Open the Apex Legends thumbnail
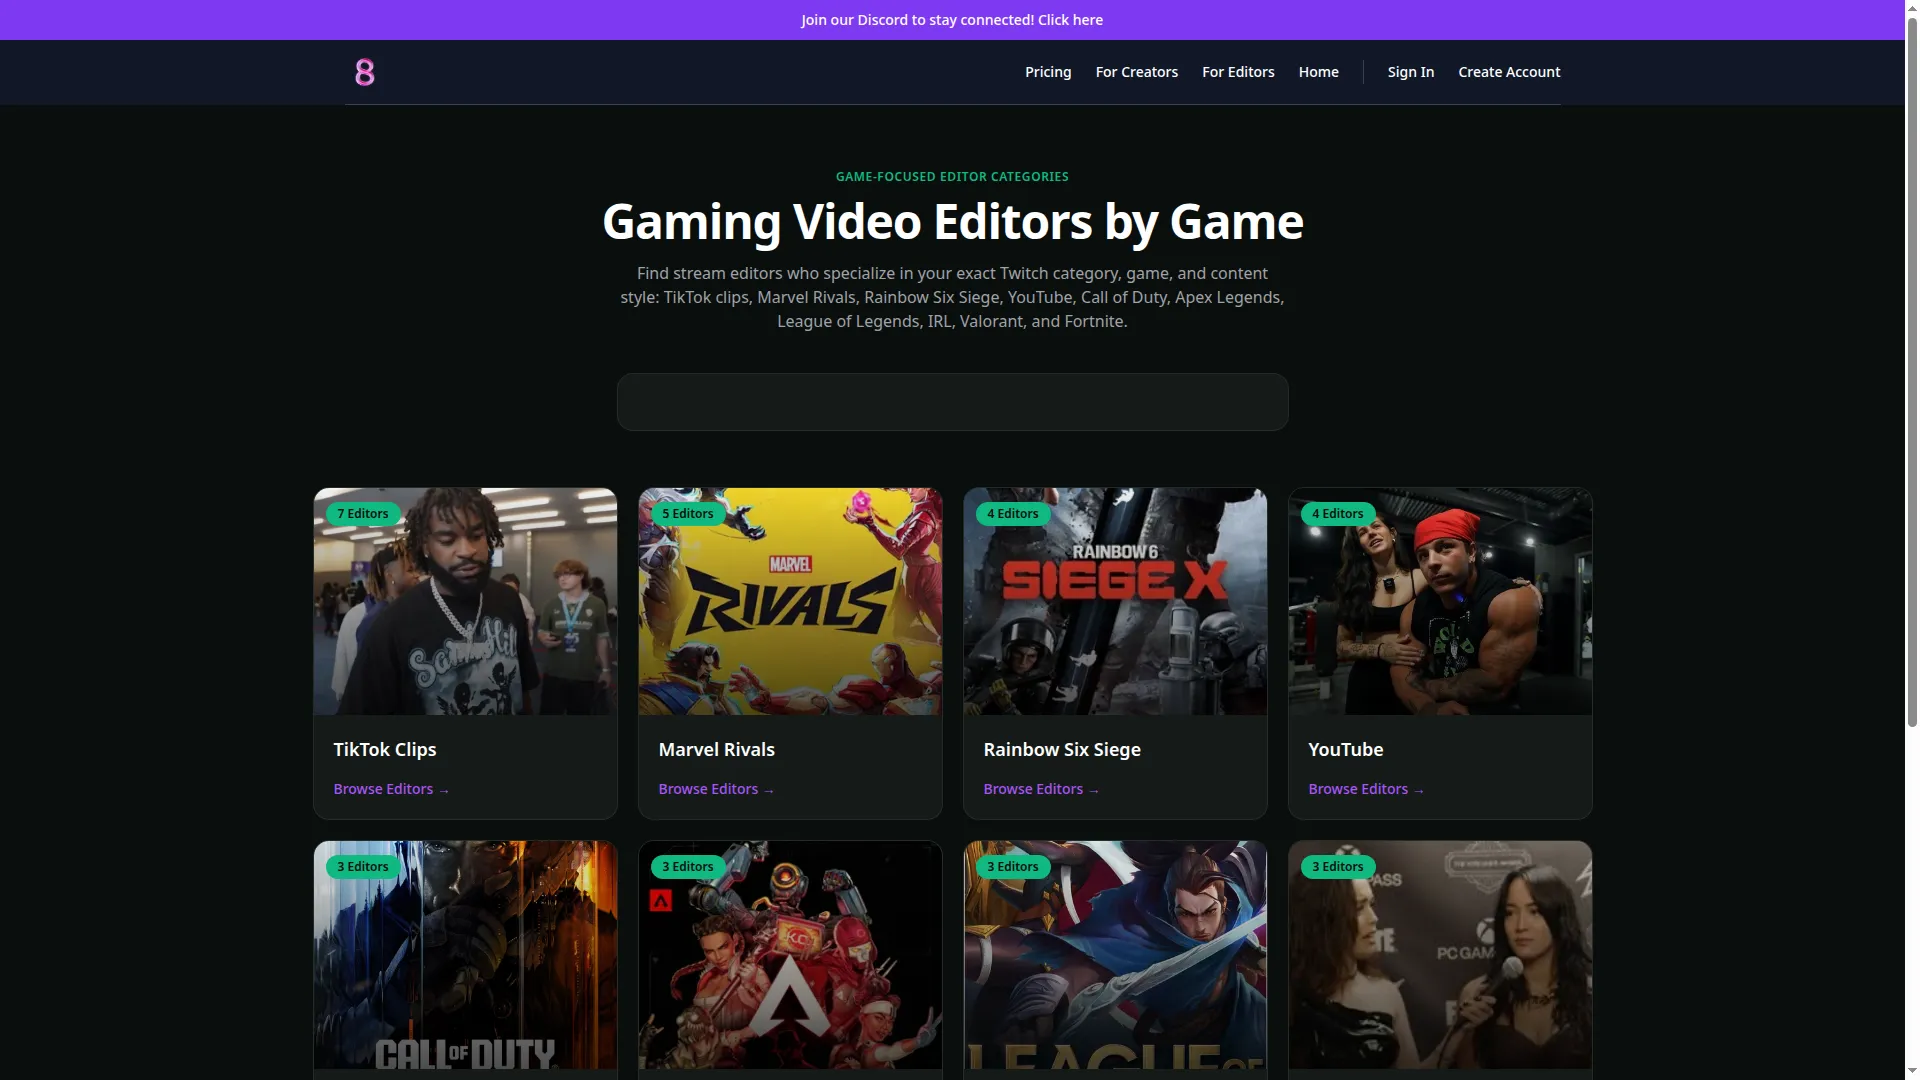 point(790,955)
